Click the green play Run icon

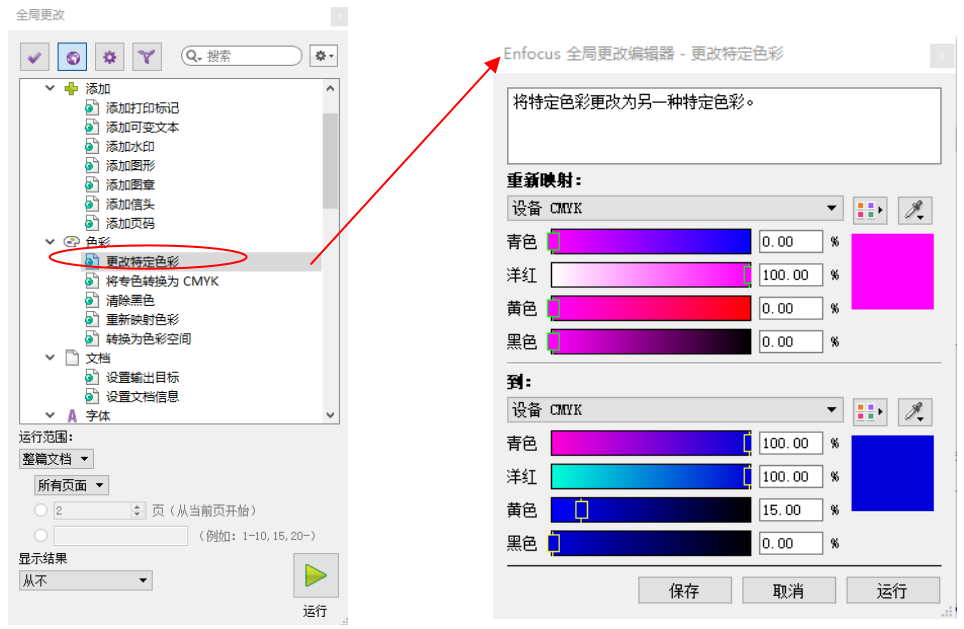(x=315, y=576)
